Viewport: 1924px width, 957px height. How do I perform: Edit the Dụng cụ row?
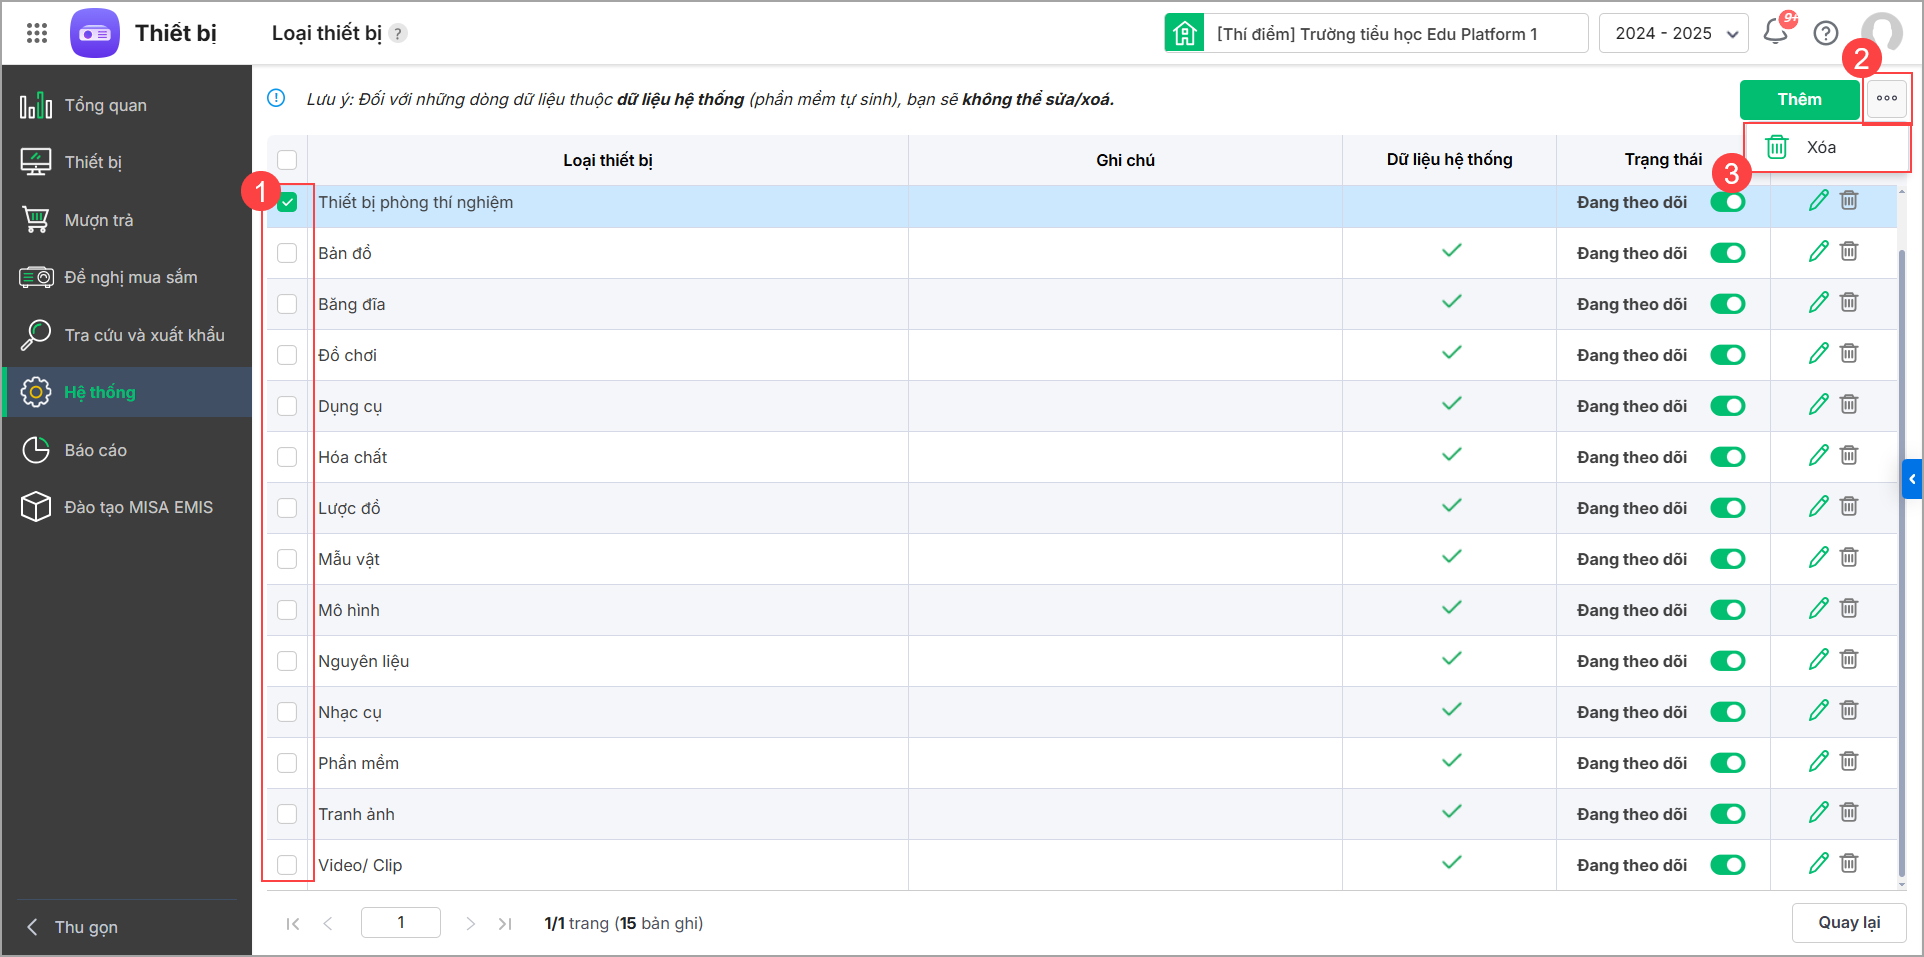1819,405
